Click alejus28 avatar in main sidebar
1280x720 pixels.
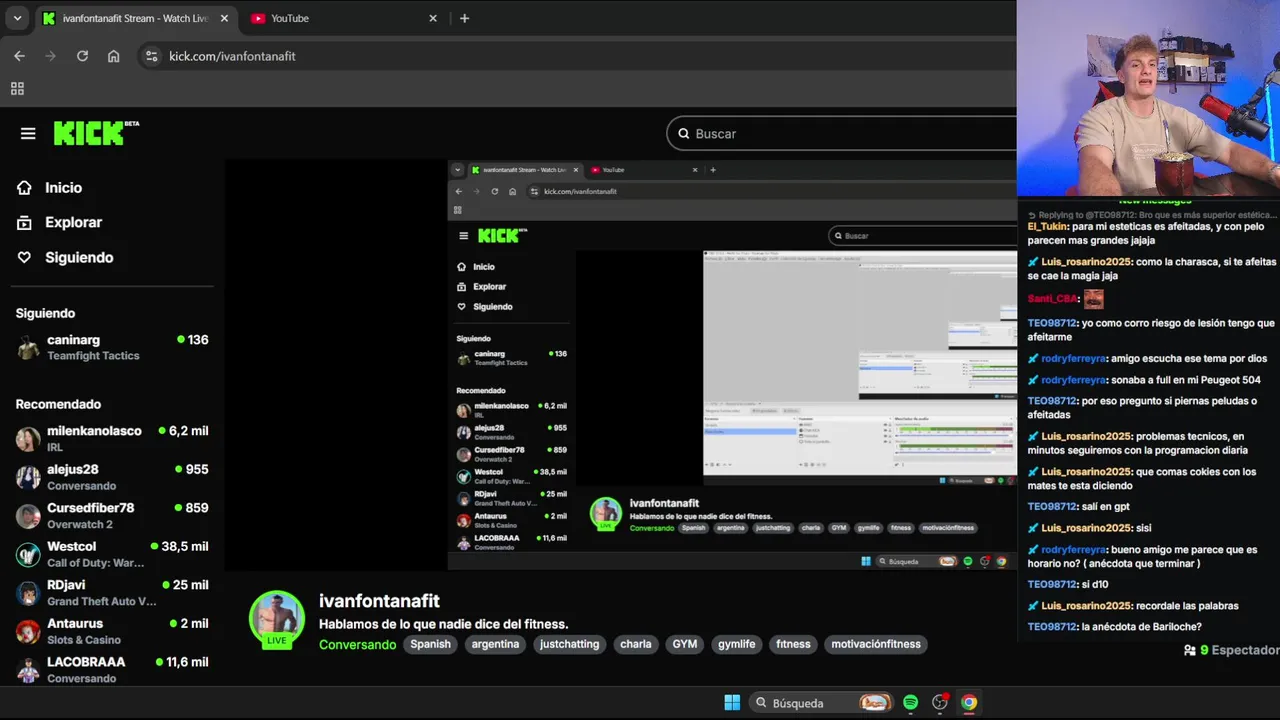pyautogui.click(x=28, y=477)
